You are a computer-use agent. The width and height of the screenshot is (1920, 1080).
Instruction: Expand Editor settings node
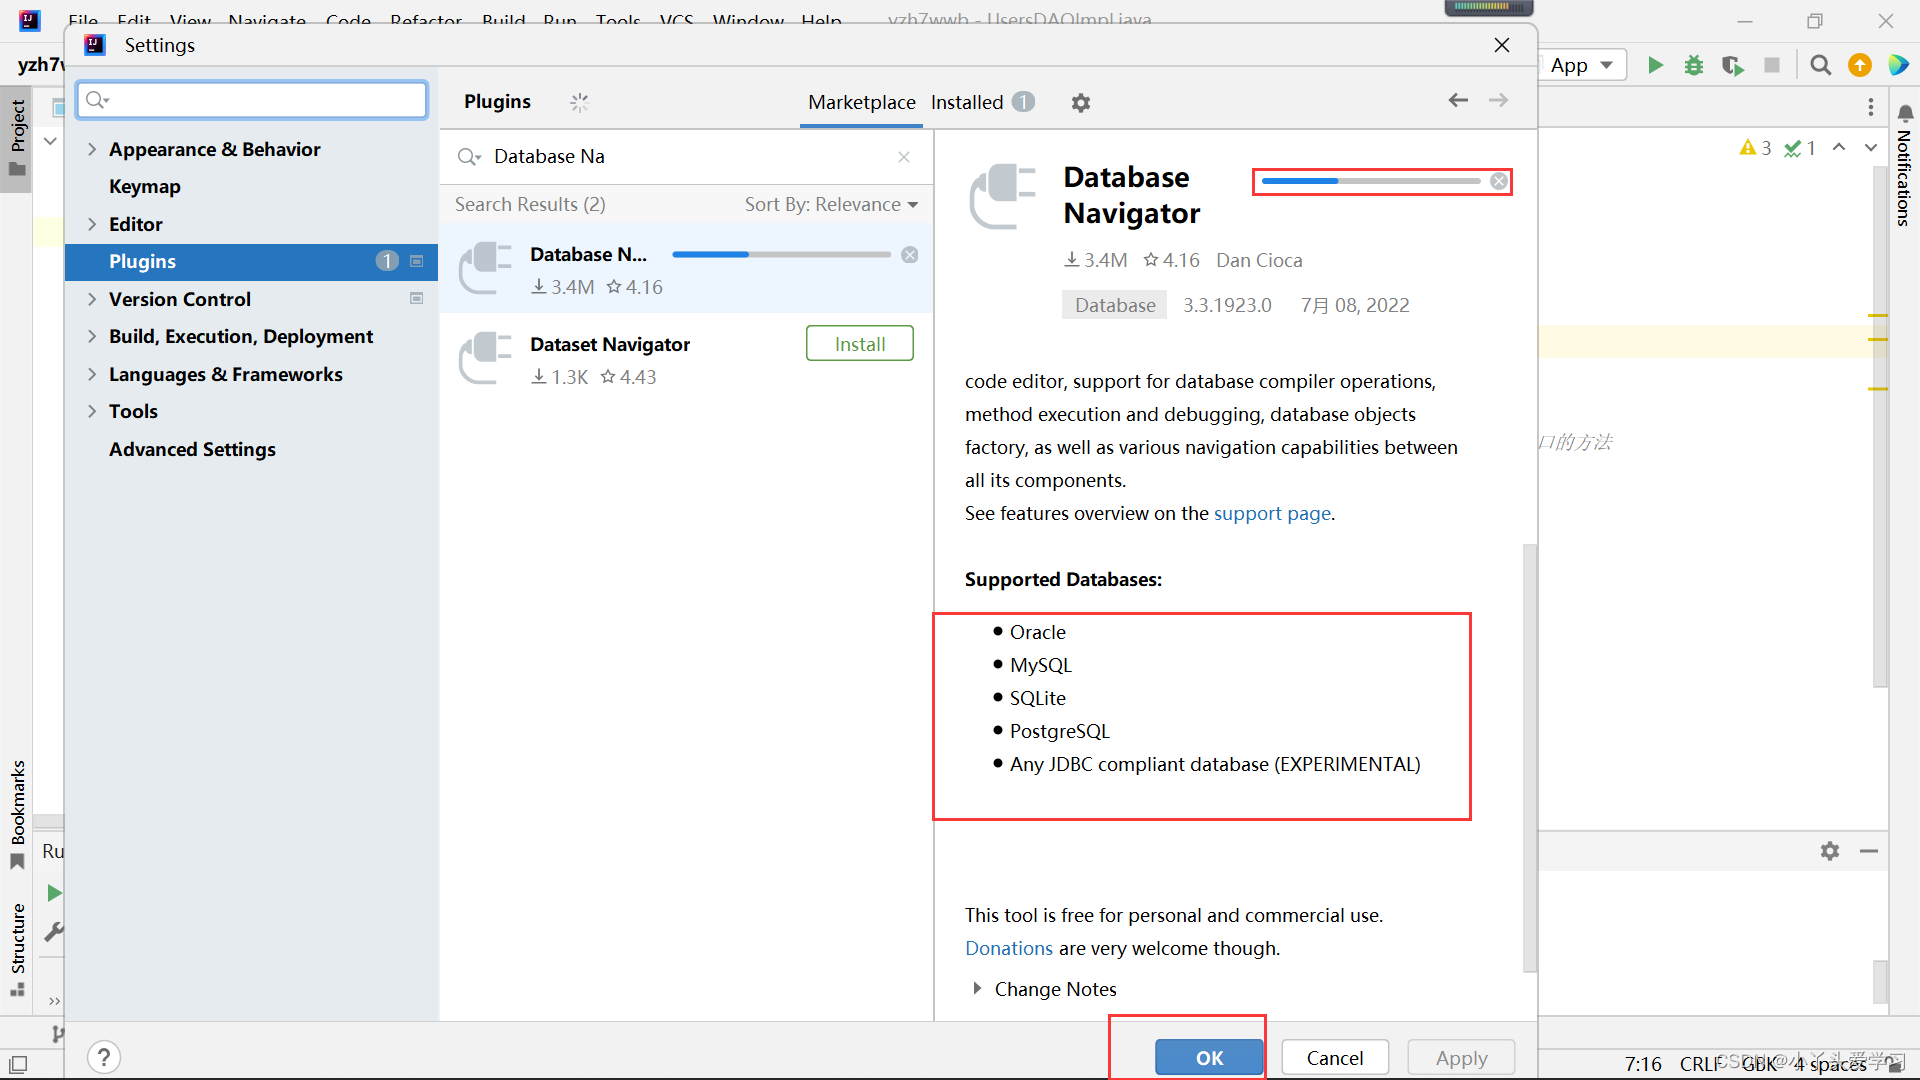[92, 224]
